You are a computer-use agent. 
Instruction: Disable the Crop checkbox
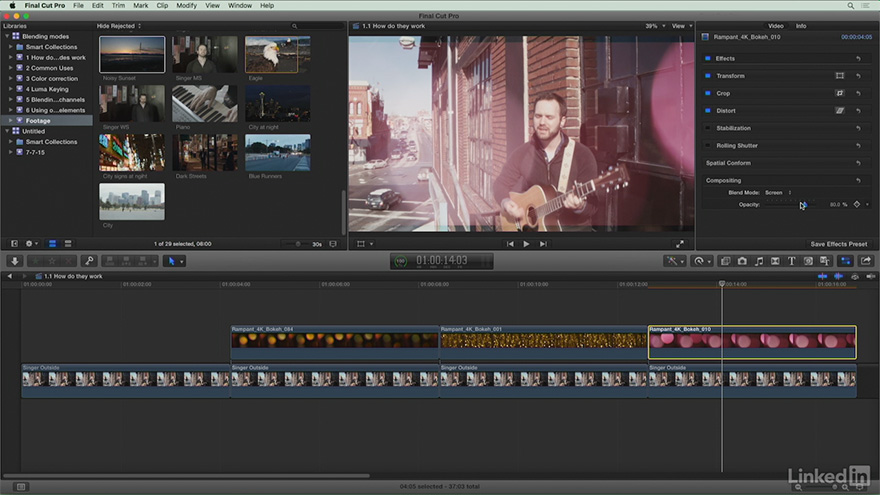708,93
